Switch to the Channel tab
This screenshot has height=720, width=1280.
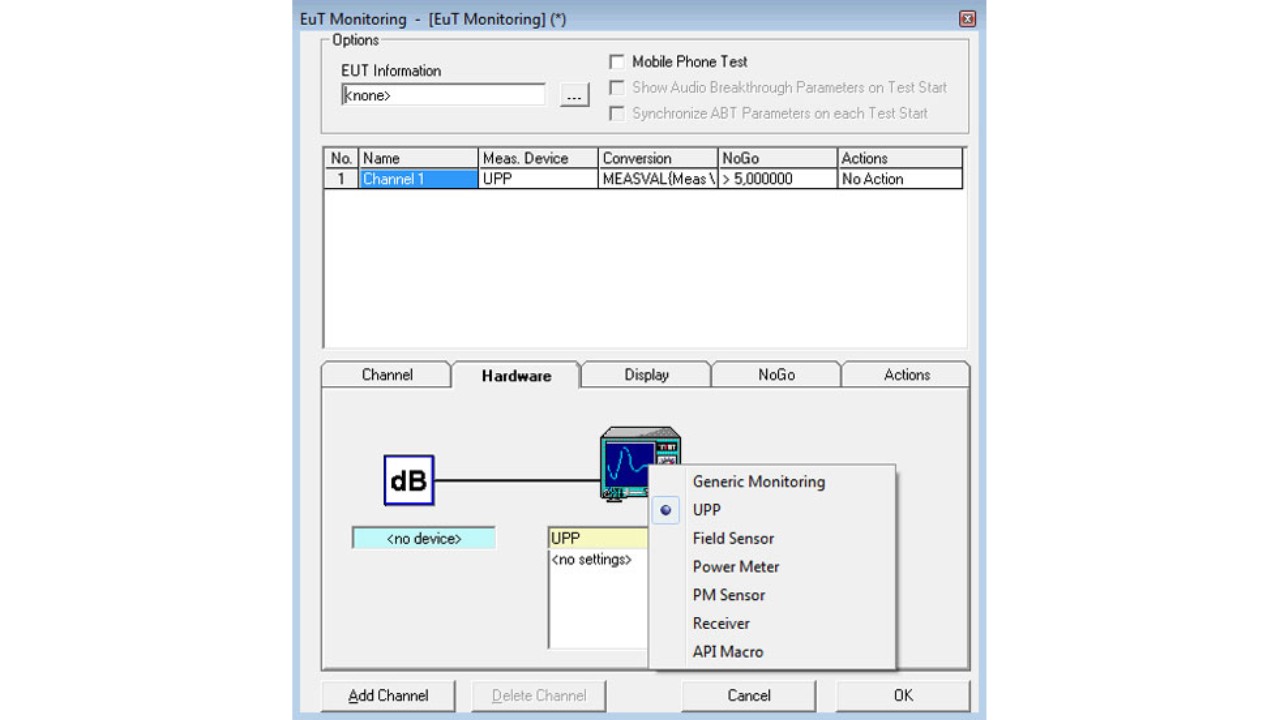387,375
